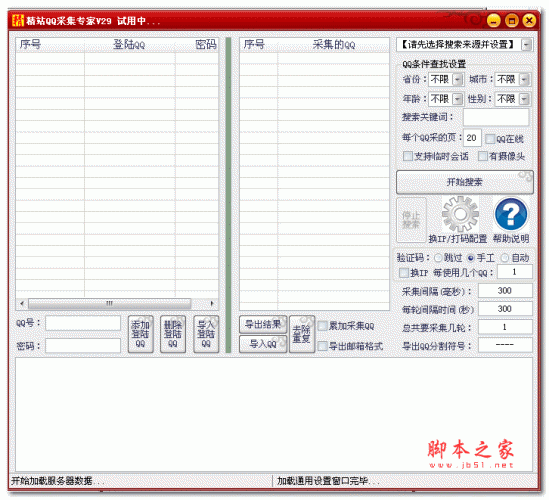
Task: Click the 采集间隔(毫秒) field
Action: tap(505, 291)
